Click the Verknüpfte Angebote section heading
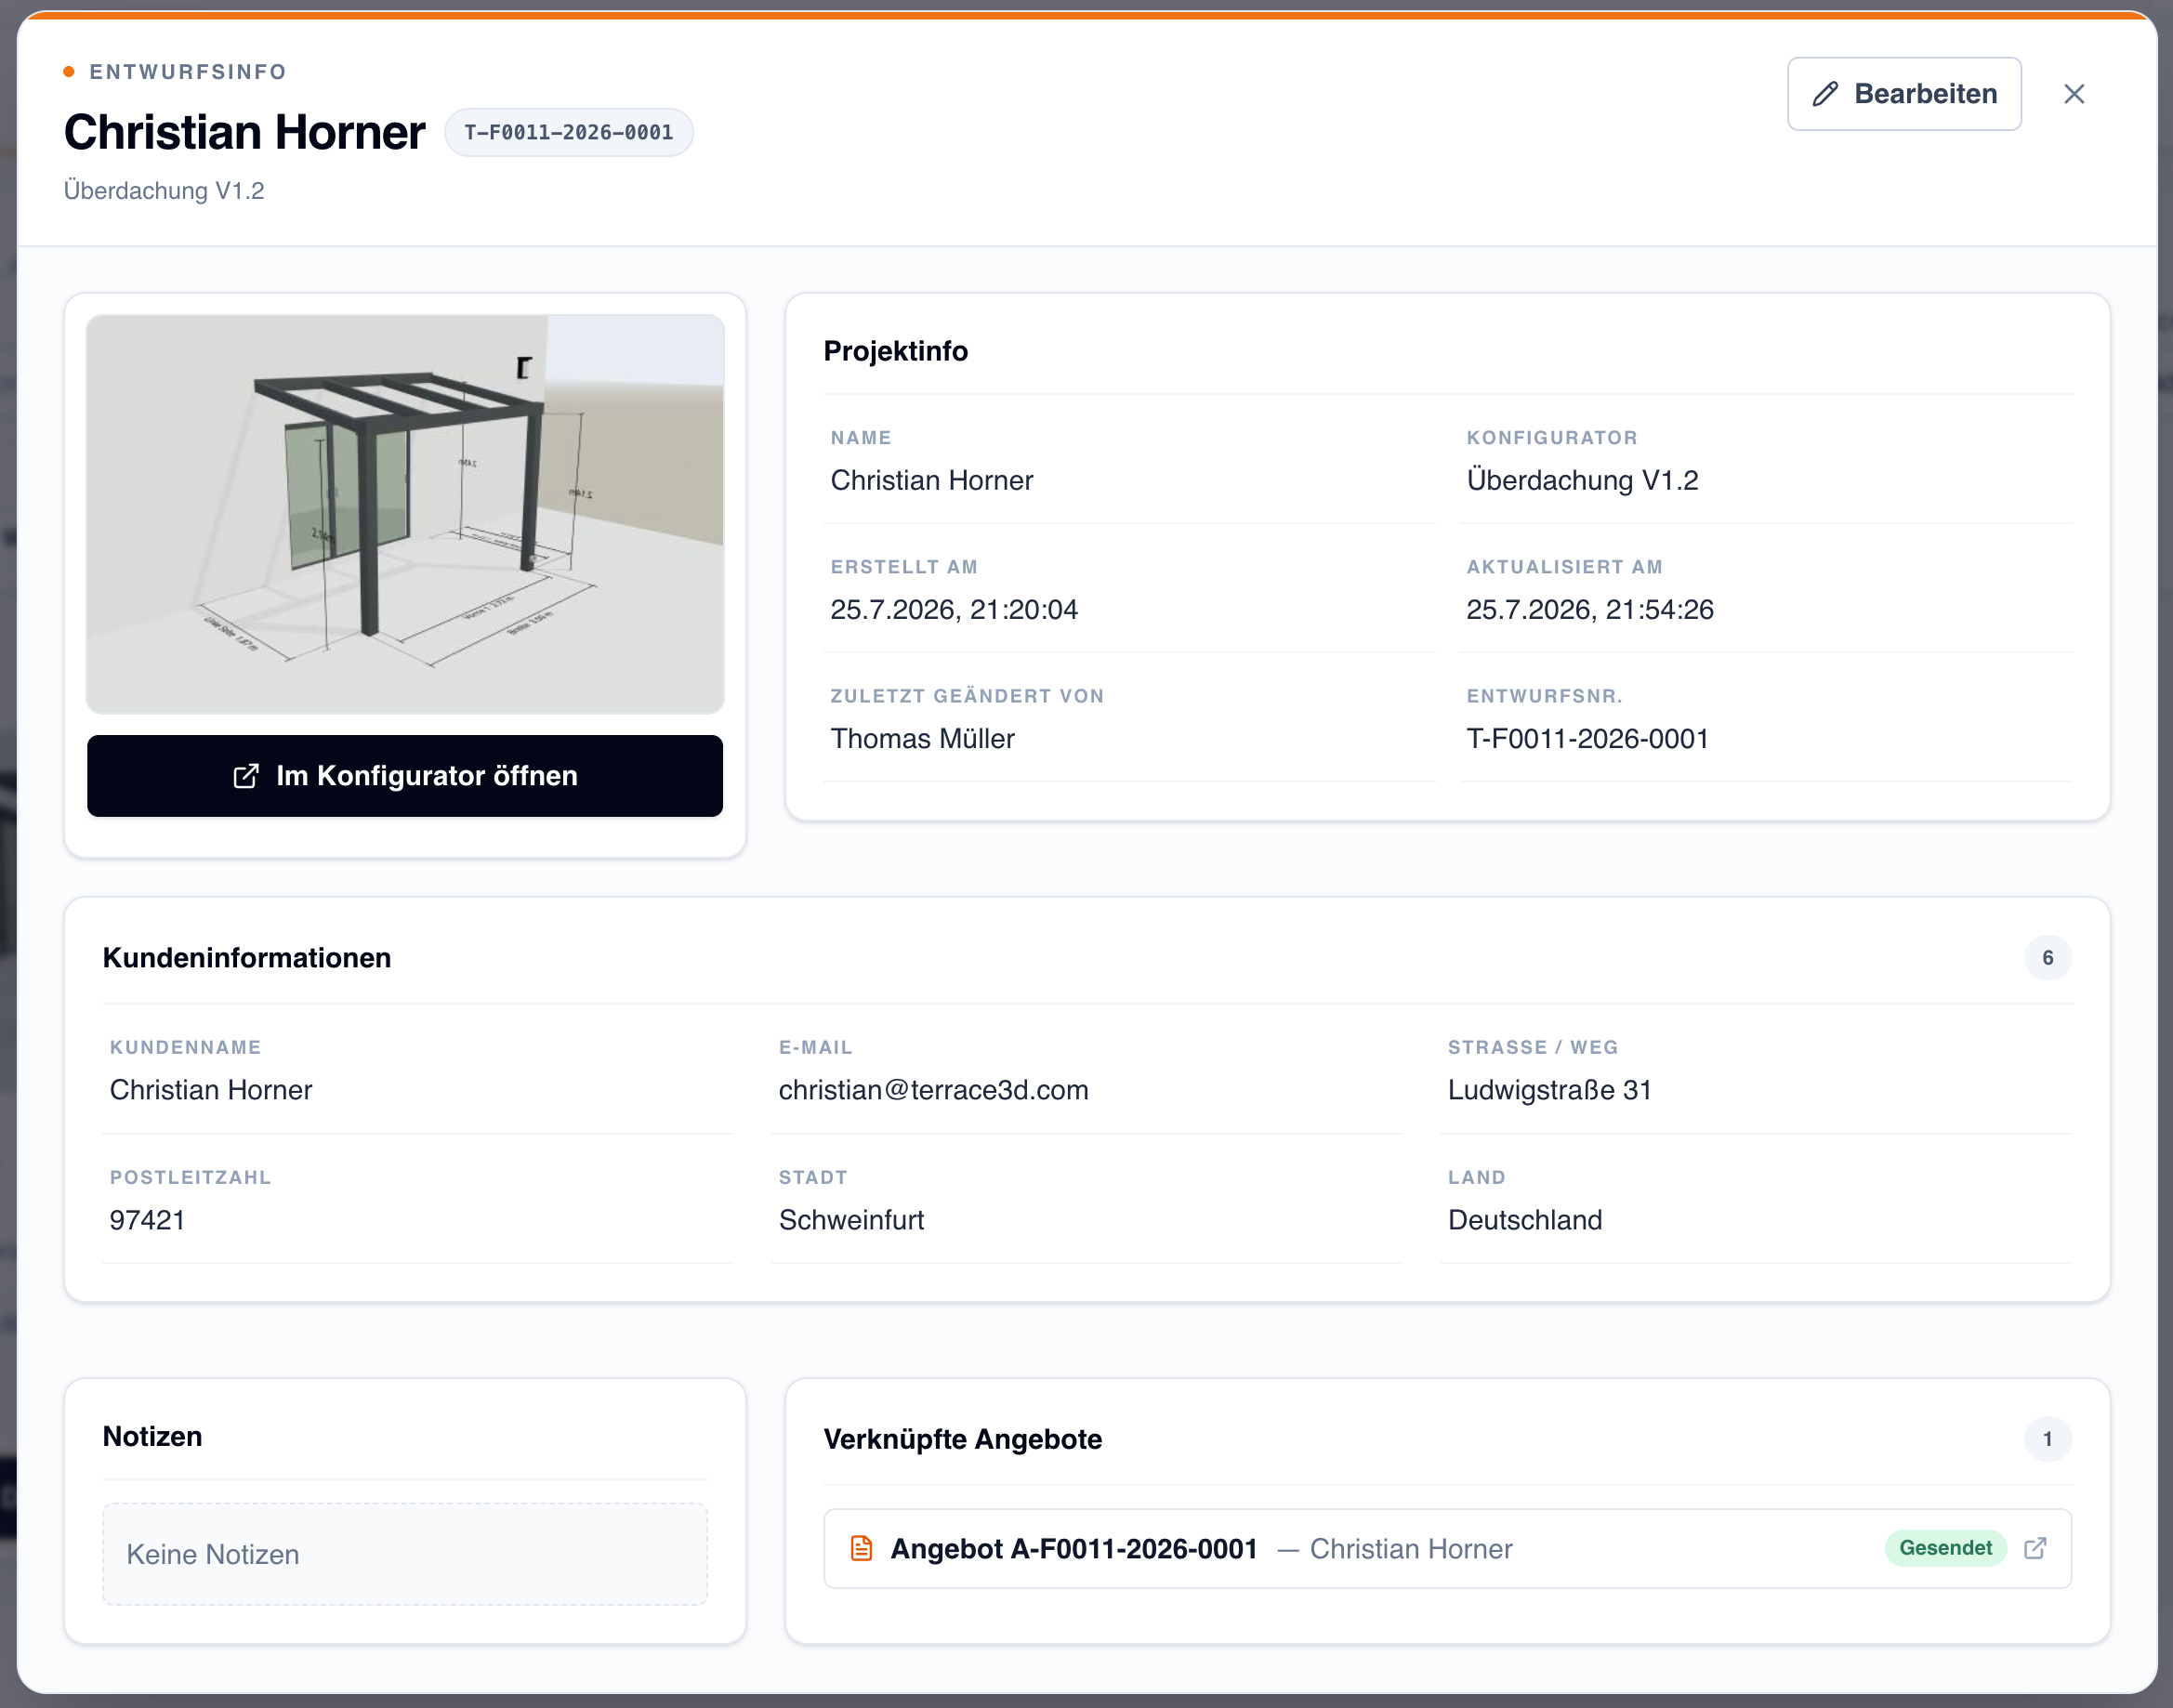This screenshot has height=1708, width=2173. 963,1439
